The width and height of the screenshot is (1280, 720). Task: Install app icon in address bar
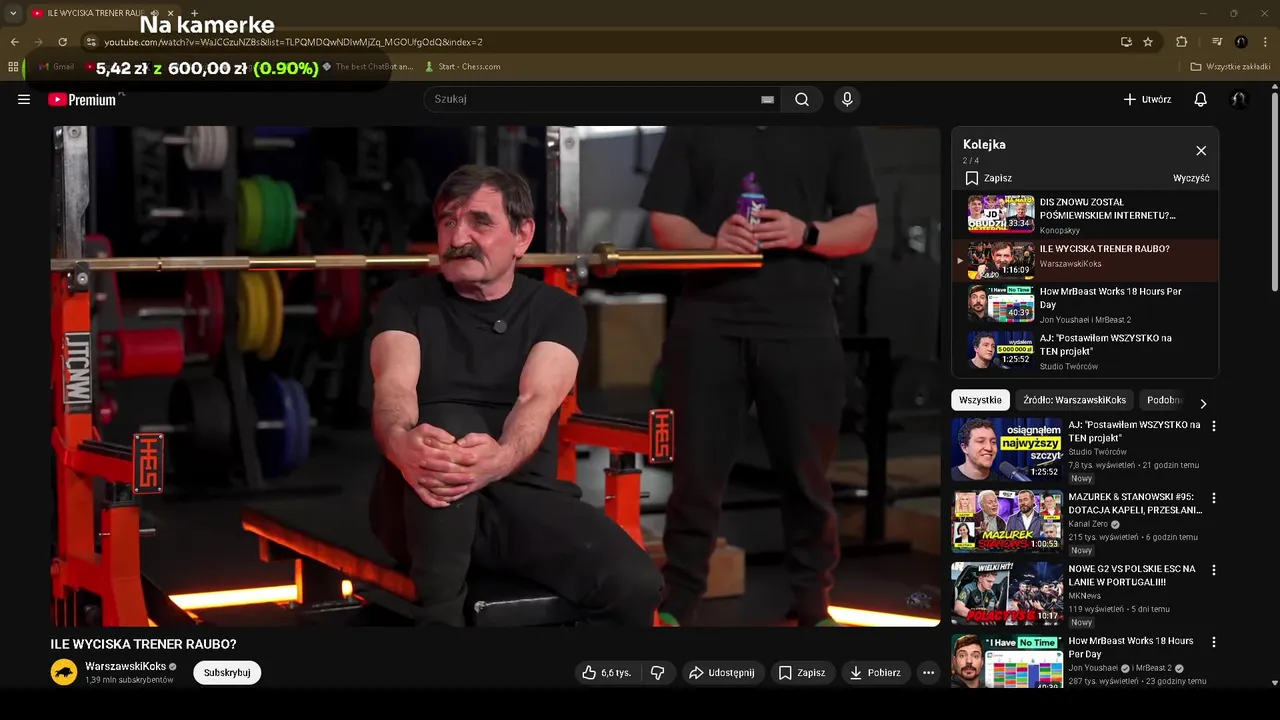pyautogui.click(x=1126, y=42)
